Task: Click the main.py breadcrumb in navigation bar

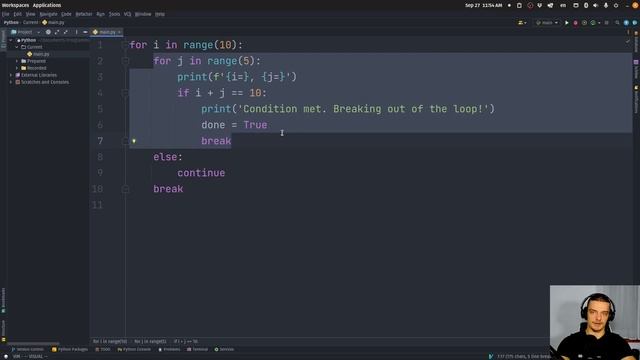Action: click(x=53, y=22)
